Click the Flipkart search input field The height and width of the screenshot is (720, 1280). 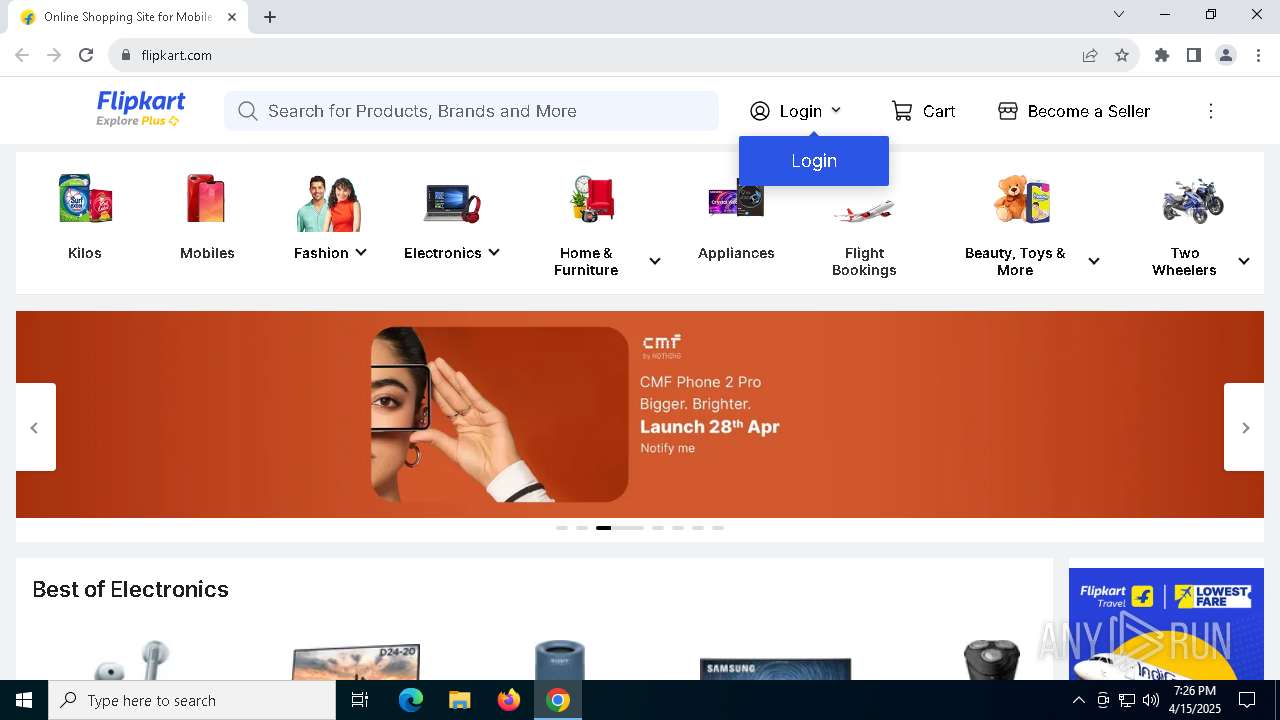pos(472,111)
